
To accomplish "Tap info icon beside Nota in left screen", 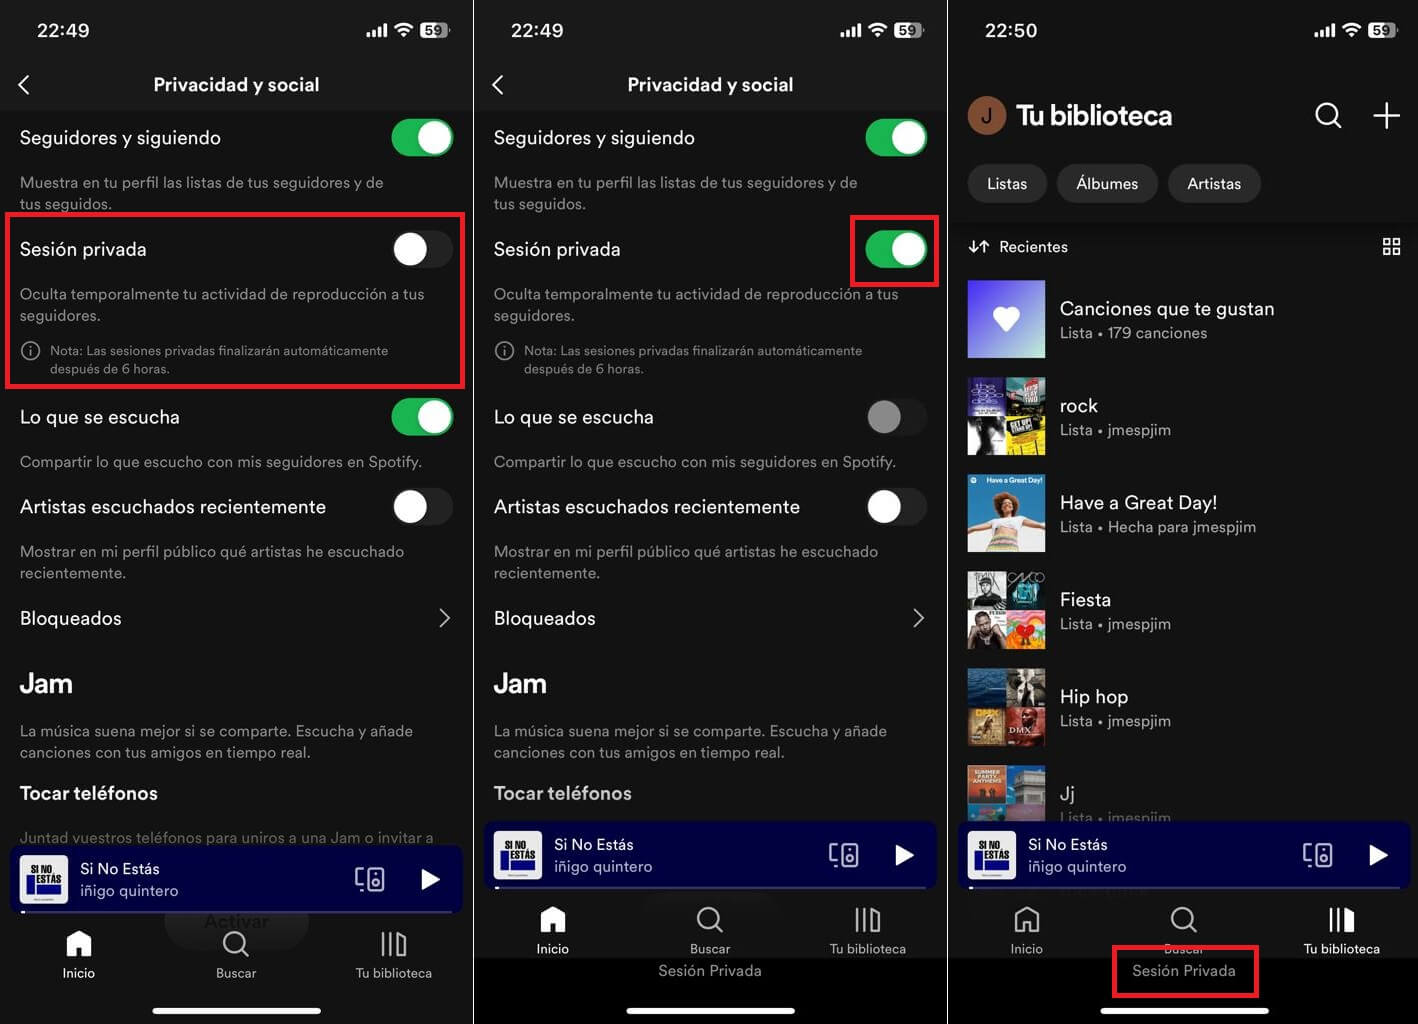I will [x=31, y=351].
